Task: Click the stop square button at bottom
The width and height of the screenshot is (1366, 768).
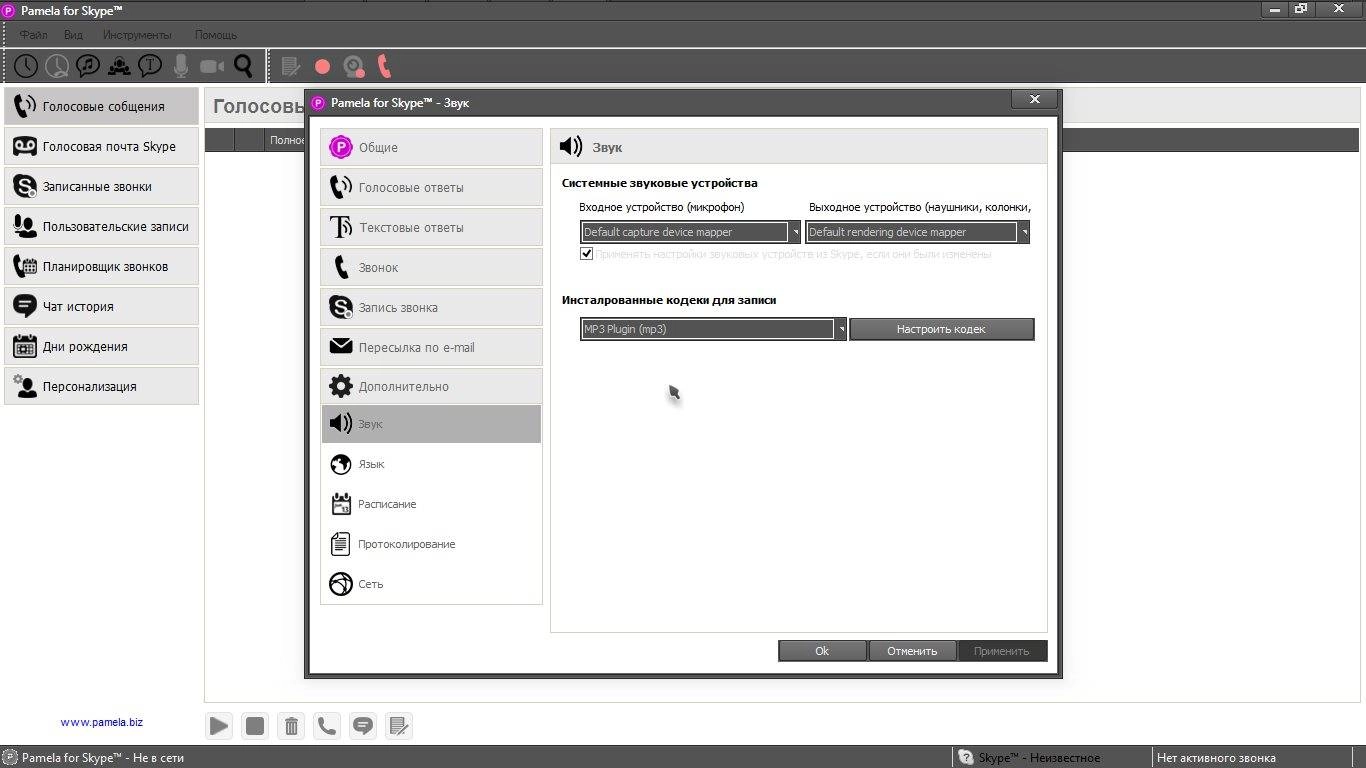Action: point(255,726)
